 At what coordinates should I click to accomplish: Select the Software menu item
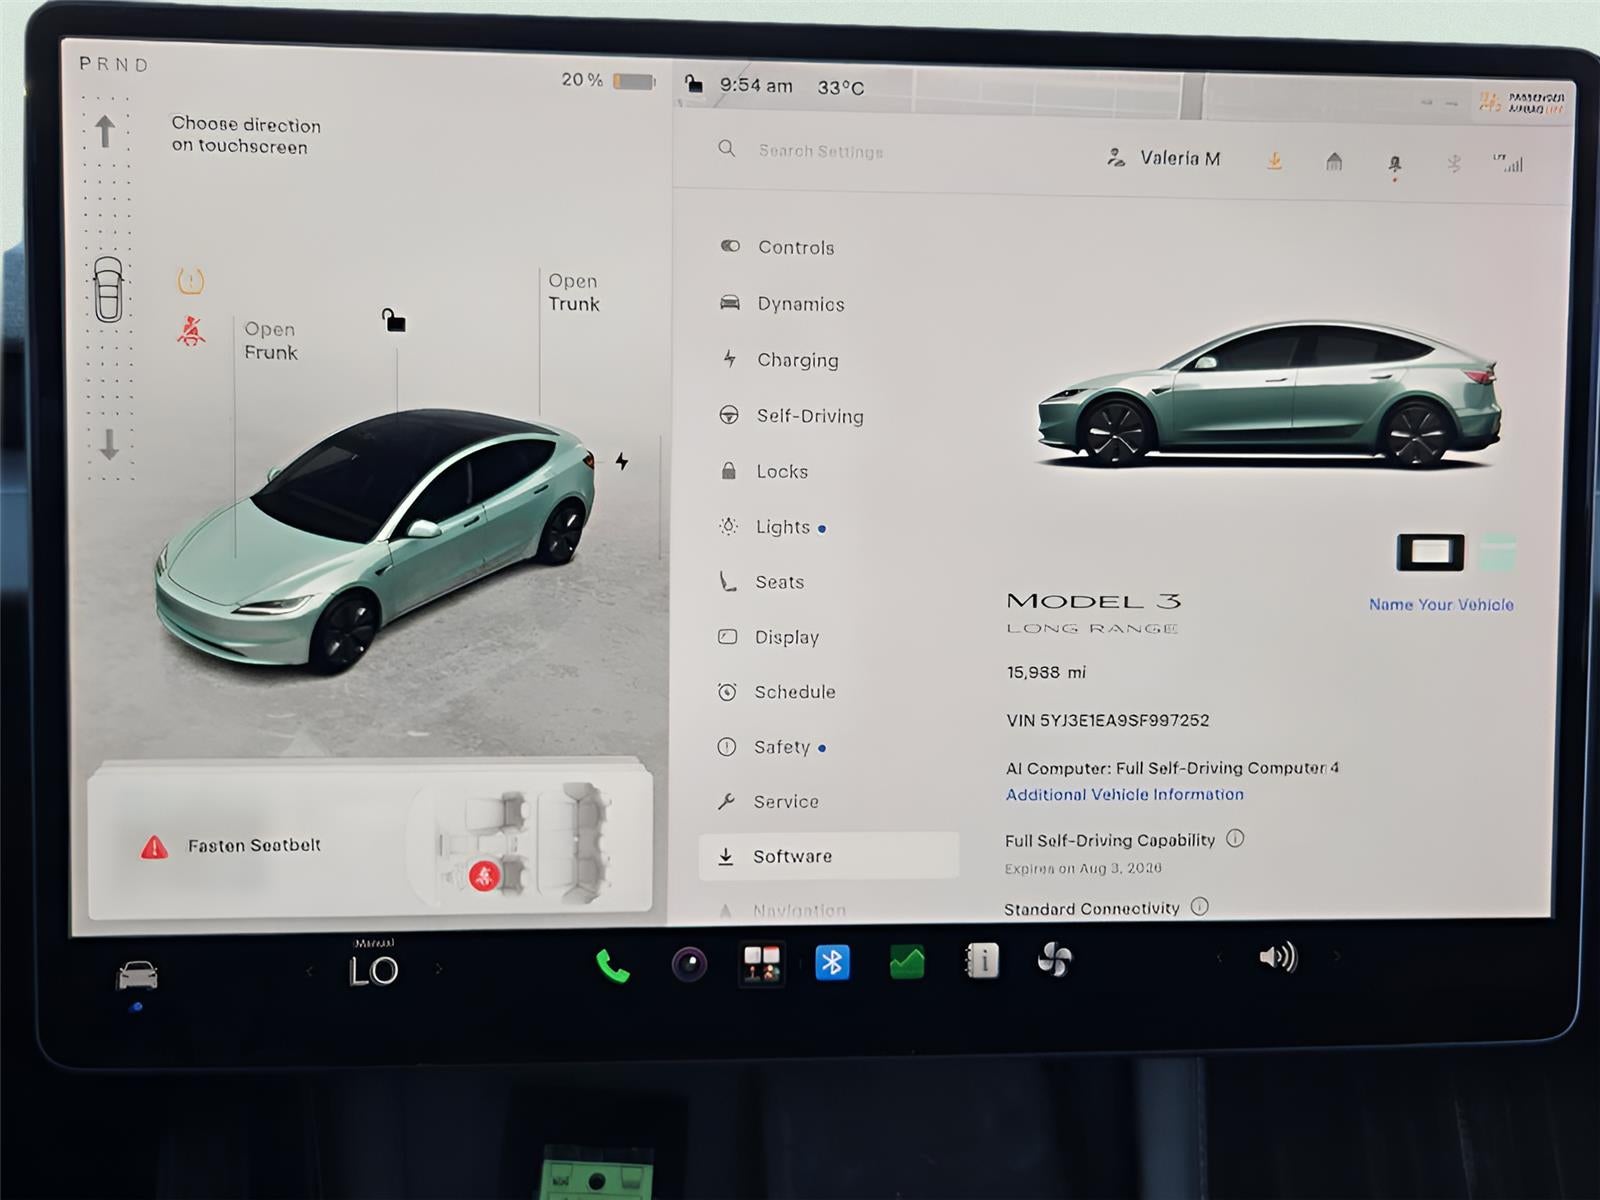[828, 856]
